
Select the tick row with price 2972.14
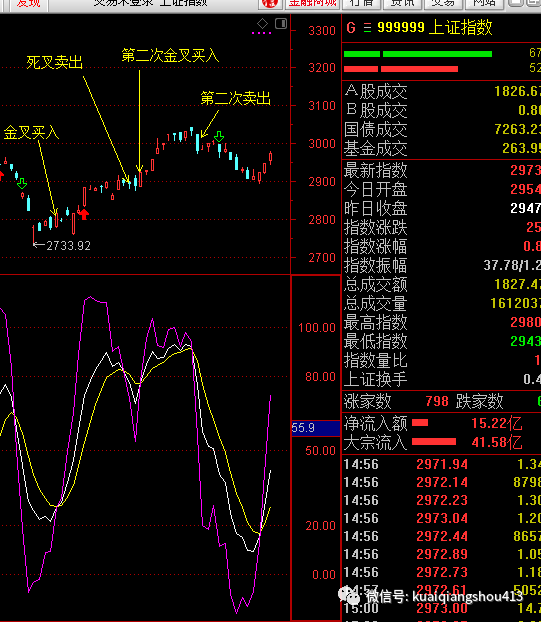(441, 482)
